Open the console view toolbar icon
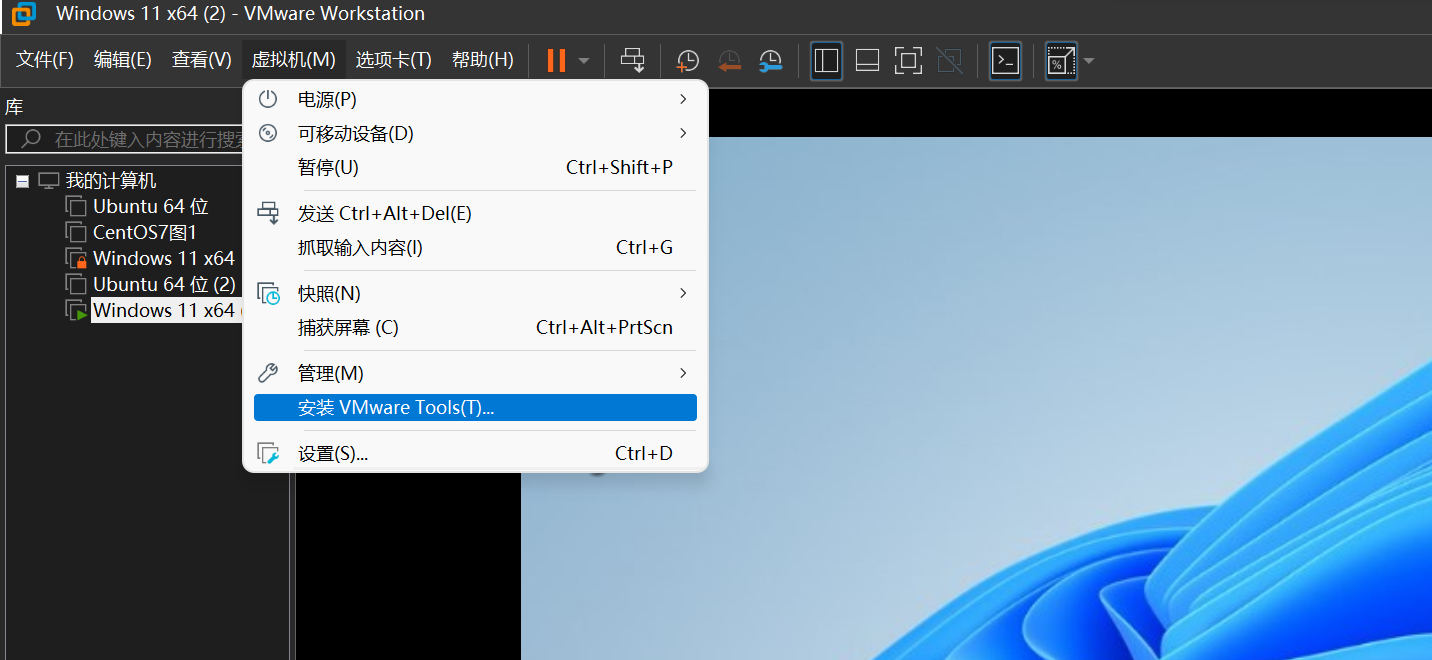 click(x=1005, y=61)
